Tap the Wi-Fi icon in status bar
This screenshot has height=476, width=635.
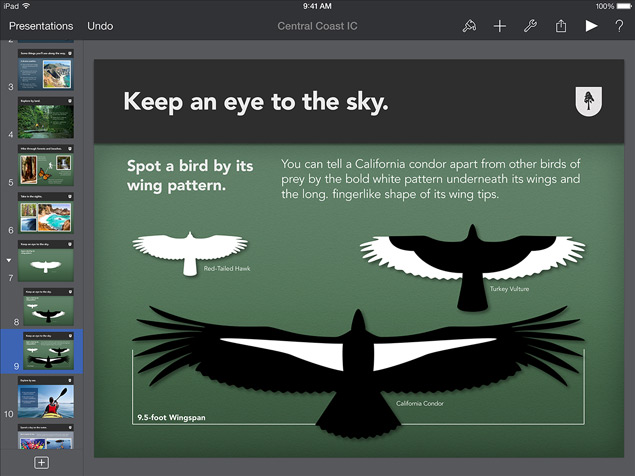pyautogui.click(x=26, y=6)
